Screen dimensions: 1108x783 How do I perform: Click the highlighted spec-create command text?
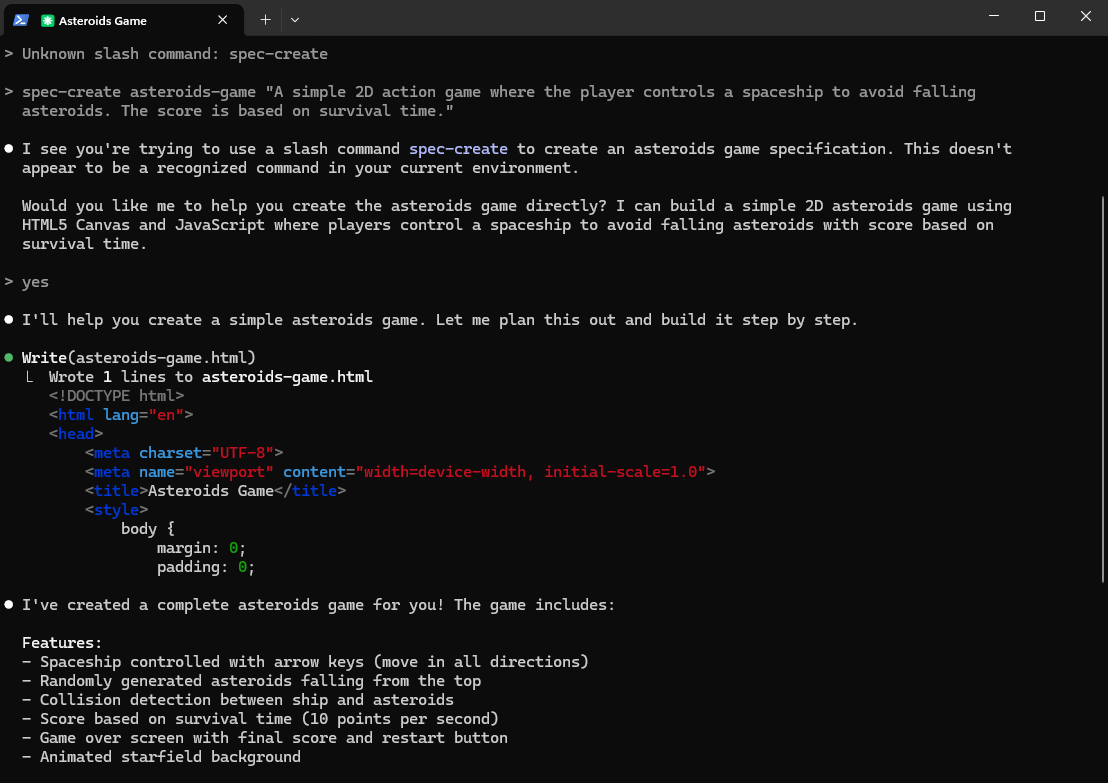point(458,149)
